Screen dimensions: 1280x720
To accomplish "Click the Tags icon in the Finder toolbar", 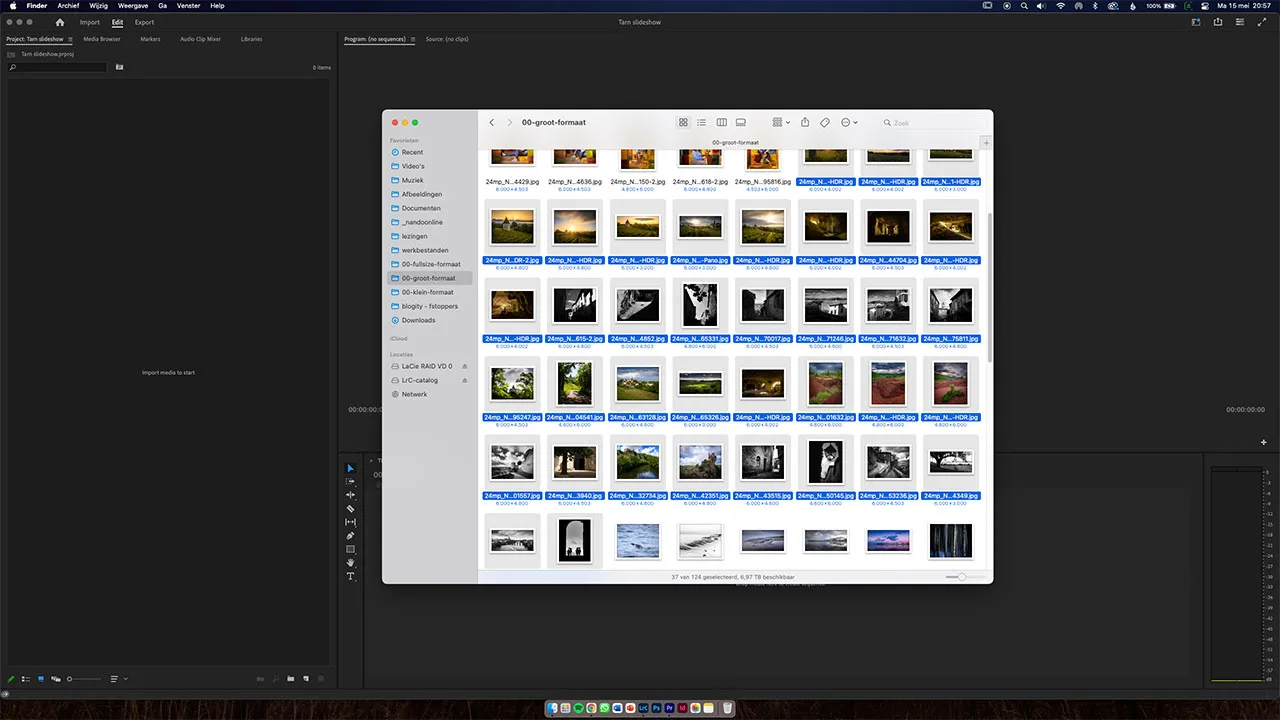I will [825, 122].
